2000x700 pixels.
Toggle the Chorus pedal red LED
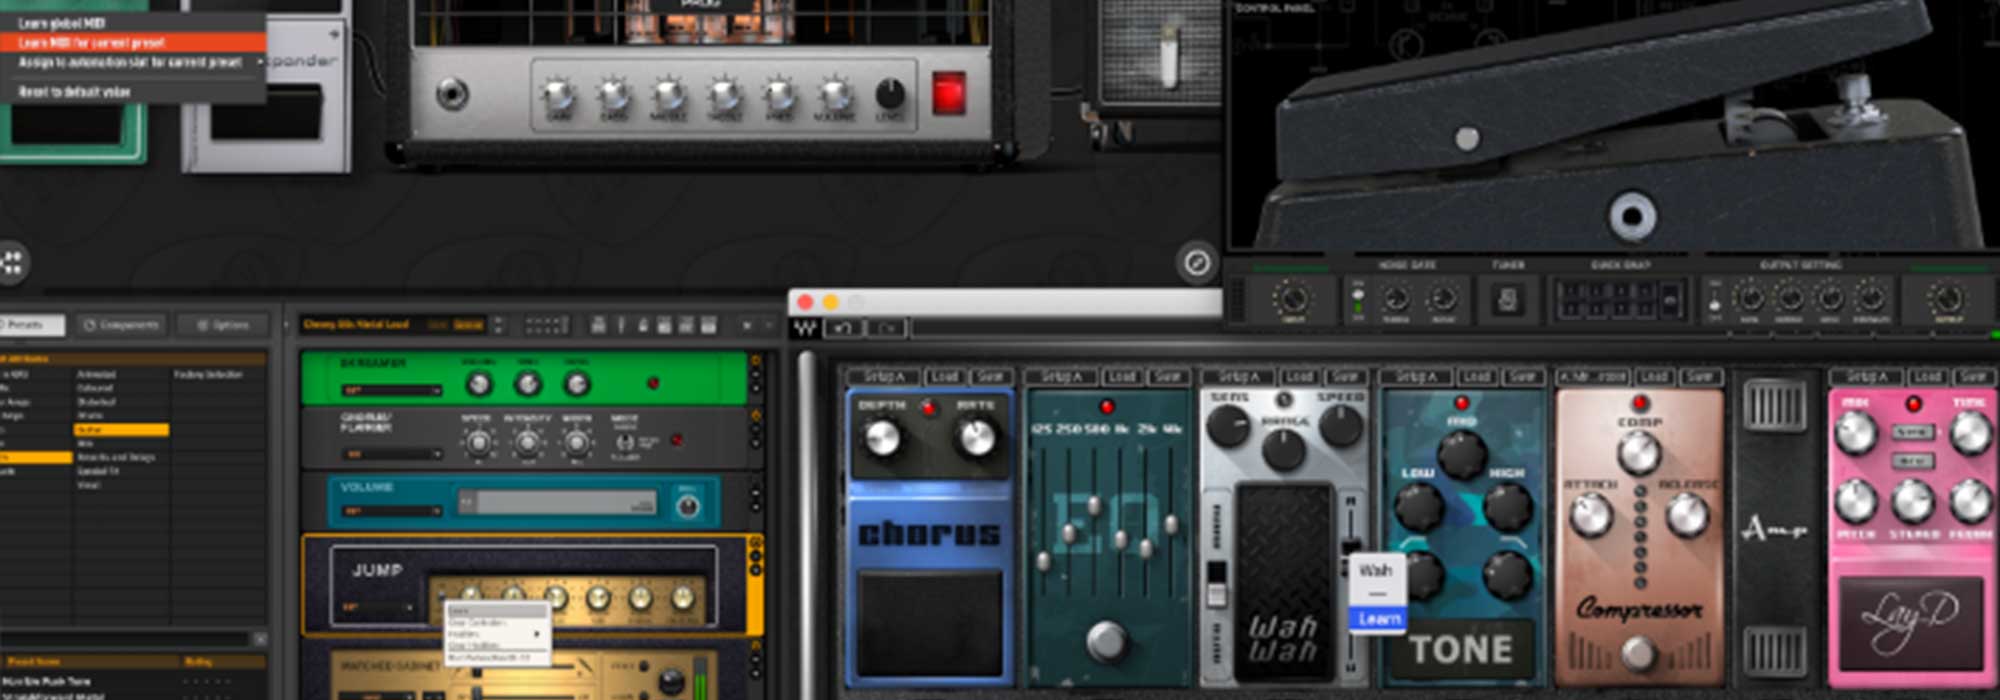[929, 407]
